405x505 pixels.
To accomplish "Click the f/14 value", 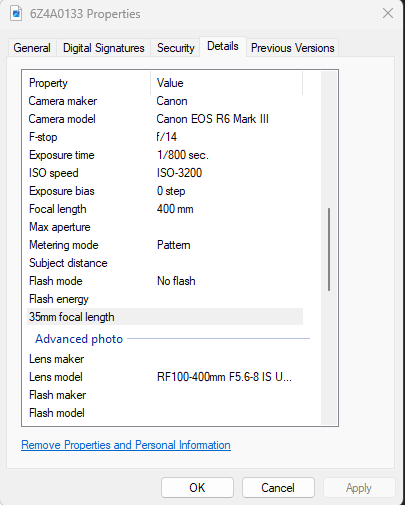I will pyautogui.click(x=167, y=137).
